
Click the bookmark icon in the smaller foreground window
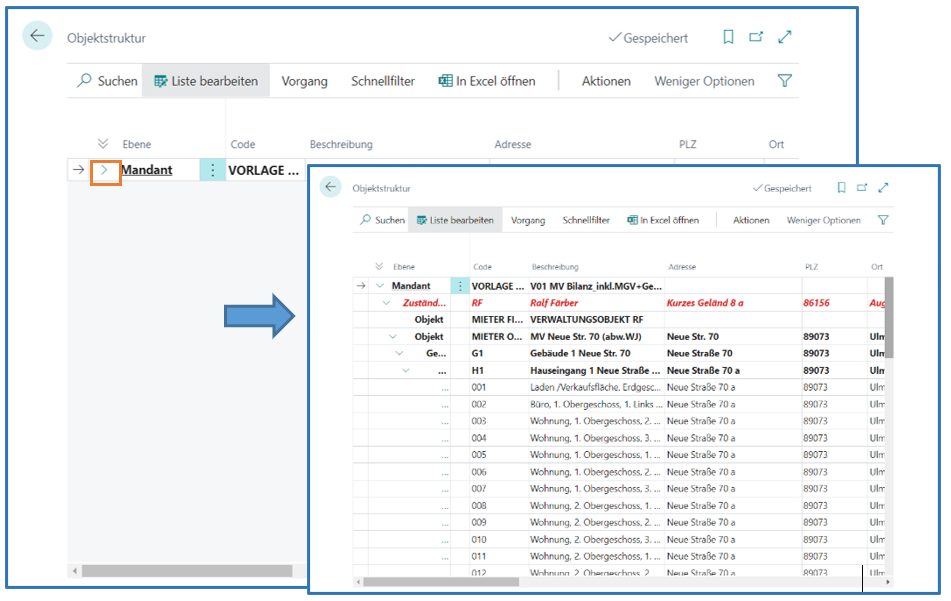tap(841, 188)
